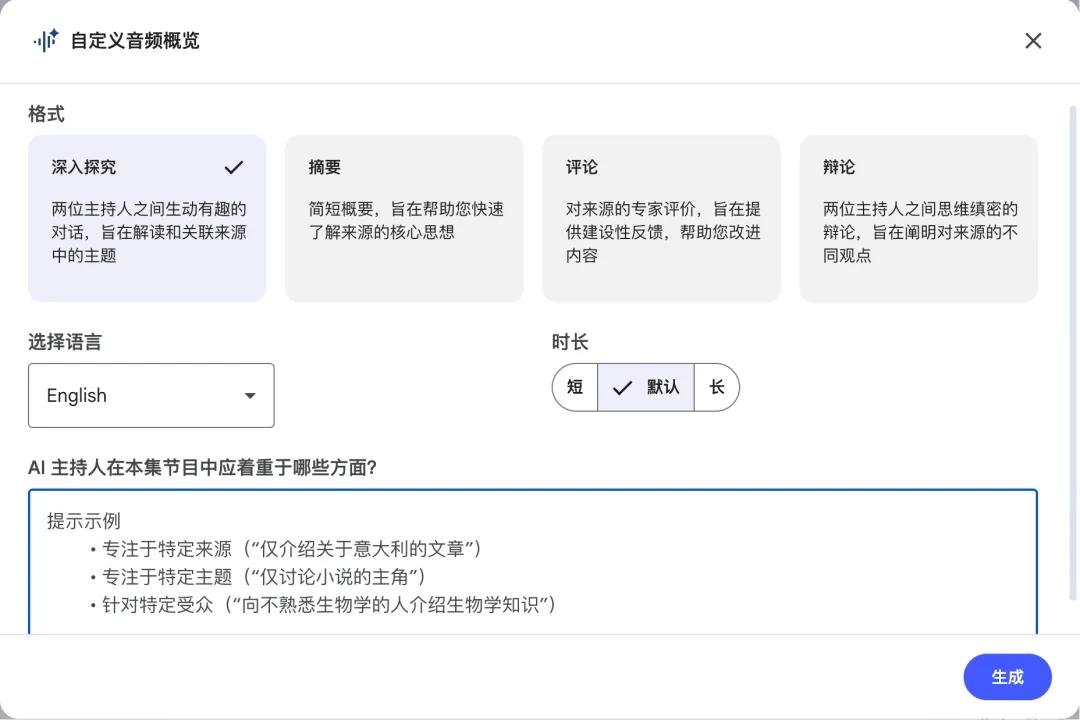Screen dimensions: 1080x720
Task: Click the dialog's vertical scrollbar
Action: click(1074, 350)
